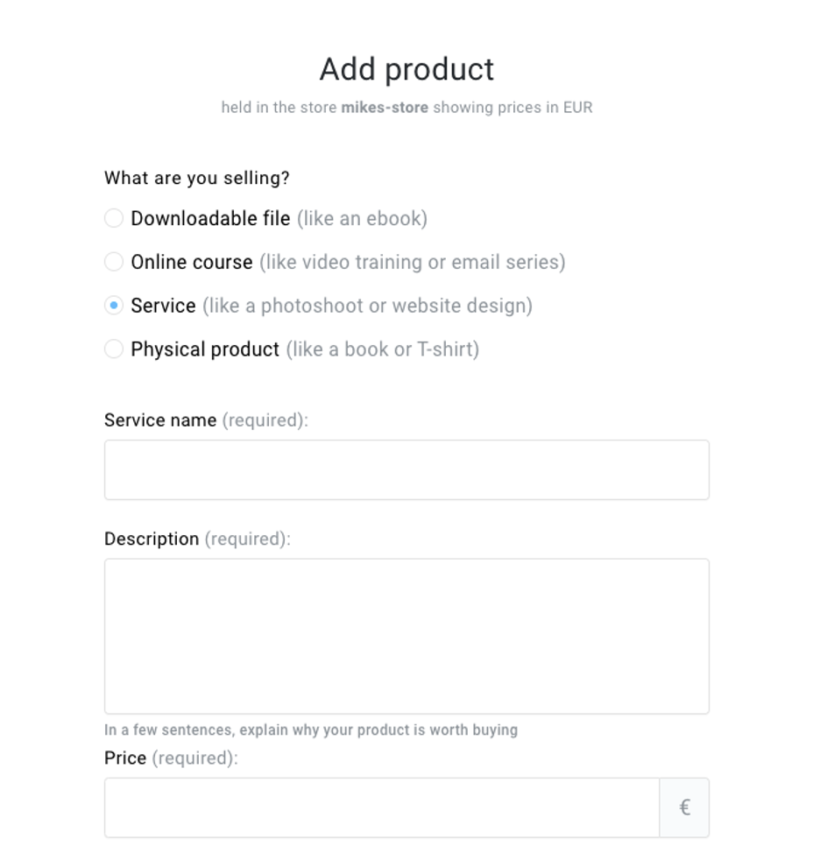Click the Add product heading
820x867 pixels.
(x=405, y=69)
